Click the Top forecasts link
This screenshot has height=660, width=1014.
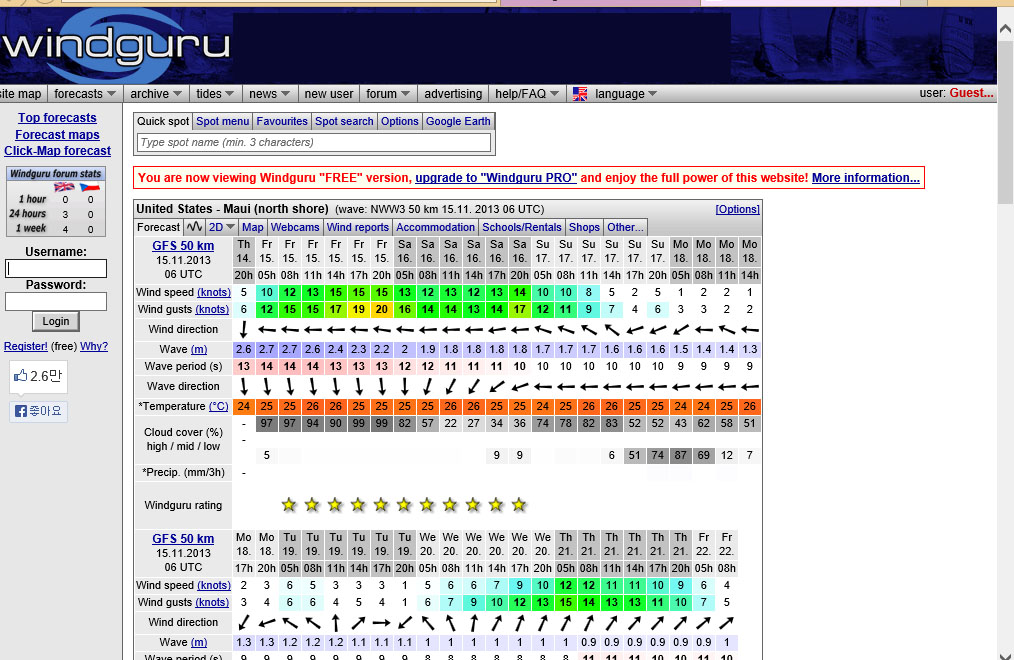57,118
